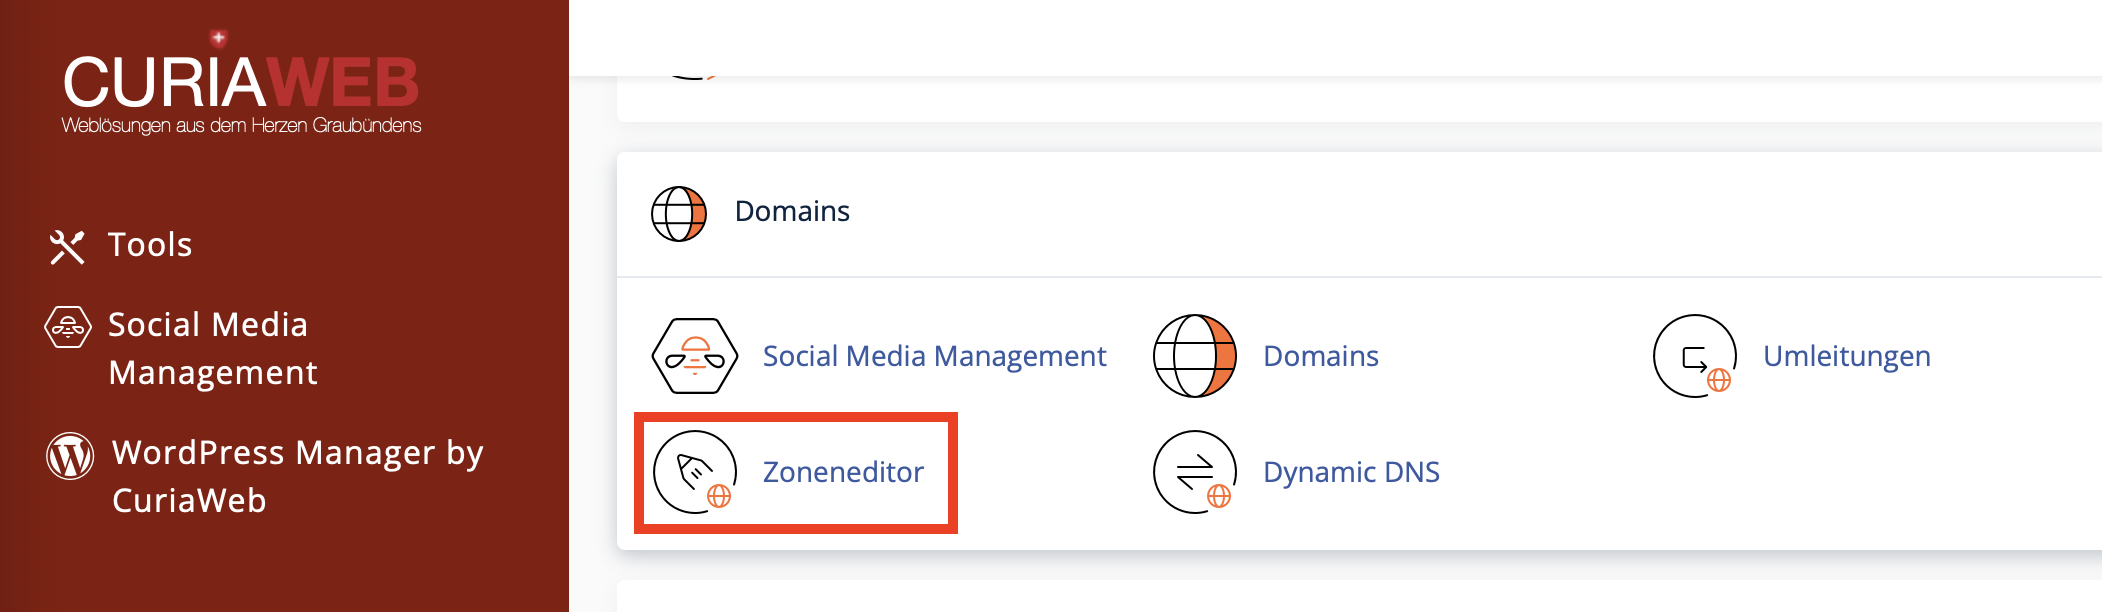Open WordPress Manager by CuriaWeb in sidebar
The height and width of the screenshot is (612, 2102).
pos(297,476)
